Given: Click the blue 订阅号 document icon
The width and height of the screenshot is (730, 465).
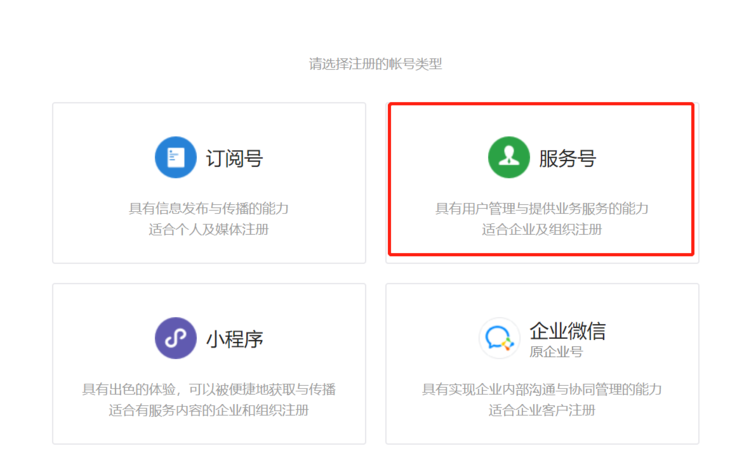Looking at the screenshot, I should click(176, 157).
